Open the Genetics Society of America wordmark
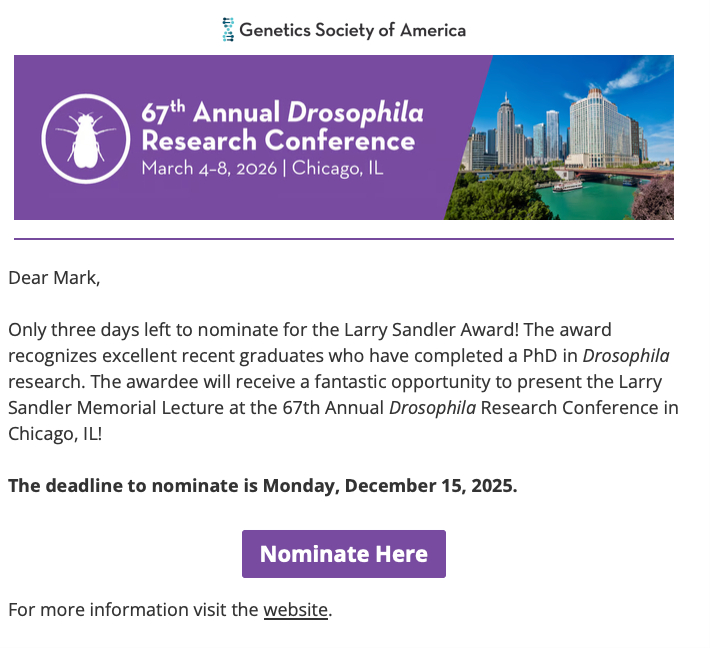The image size is (710, 648). [x=352, y=30]
